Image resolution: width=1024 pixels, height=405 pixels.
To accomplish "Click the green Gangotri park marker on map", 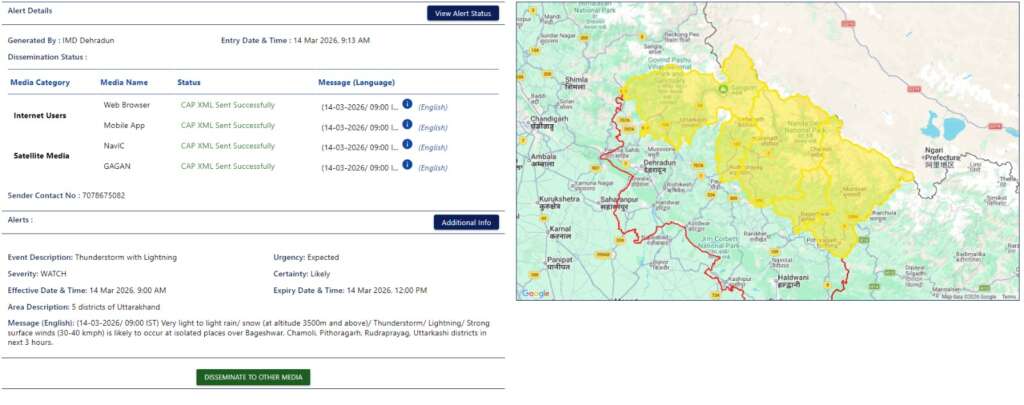I will tap(722, 88).
